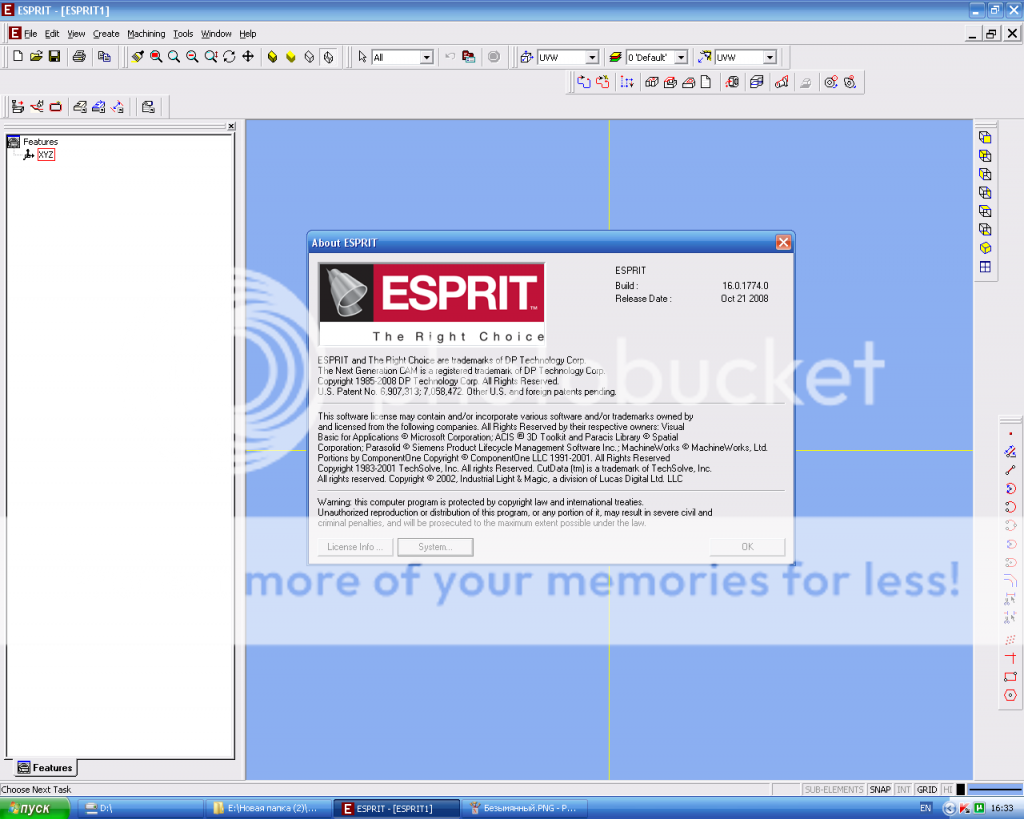Click the red-lens zoom magnifier icon
Viewport: 1024px width, 819px height.
(156, 57)
